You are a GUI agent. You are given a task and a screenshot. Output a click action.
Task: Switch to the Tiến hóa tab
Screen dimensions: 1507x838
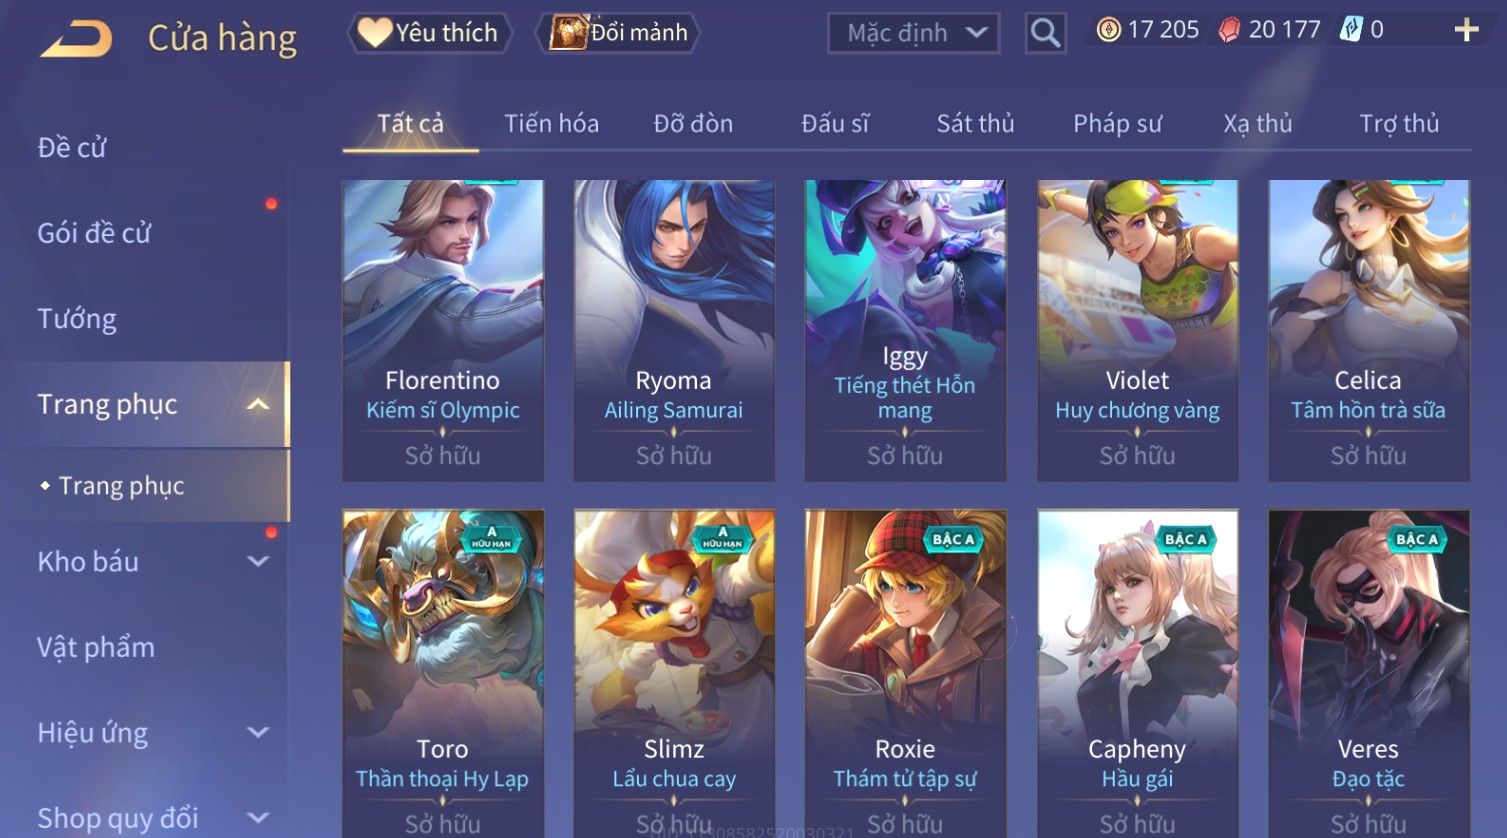click(551, 124)
